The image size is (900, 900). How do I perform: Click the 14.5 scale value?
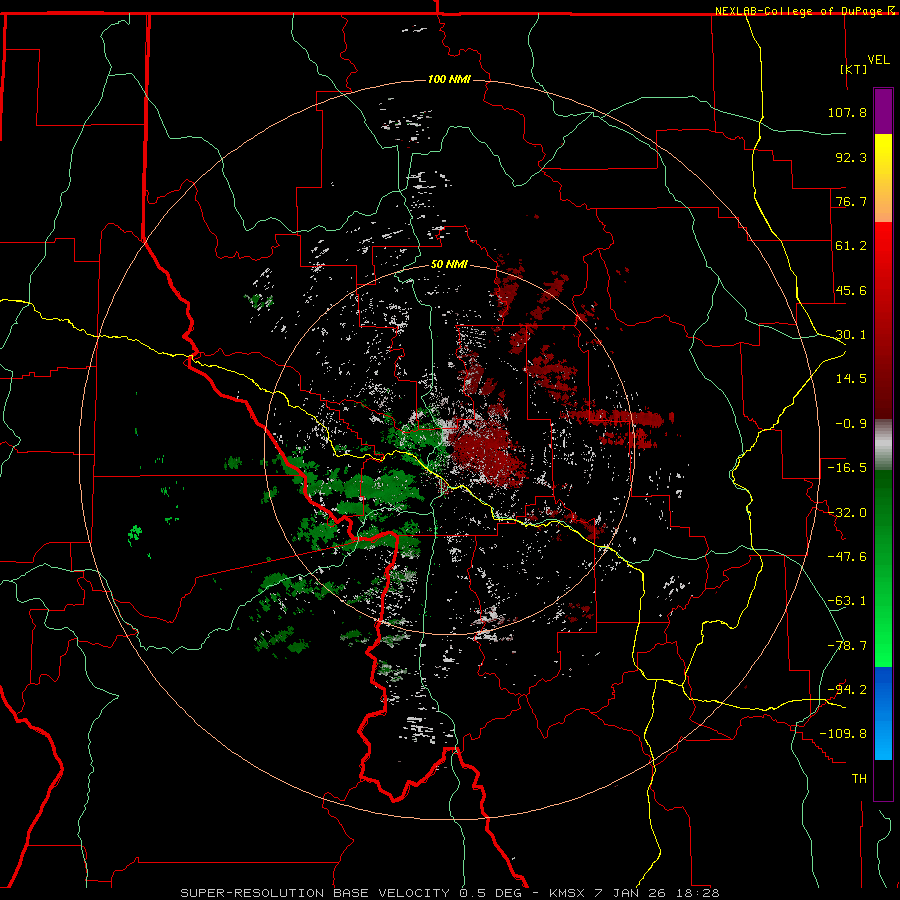click(x=851, y=379)
